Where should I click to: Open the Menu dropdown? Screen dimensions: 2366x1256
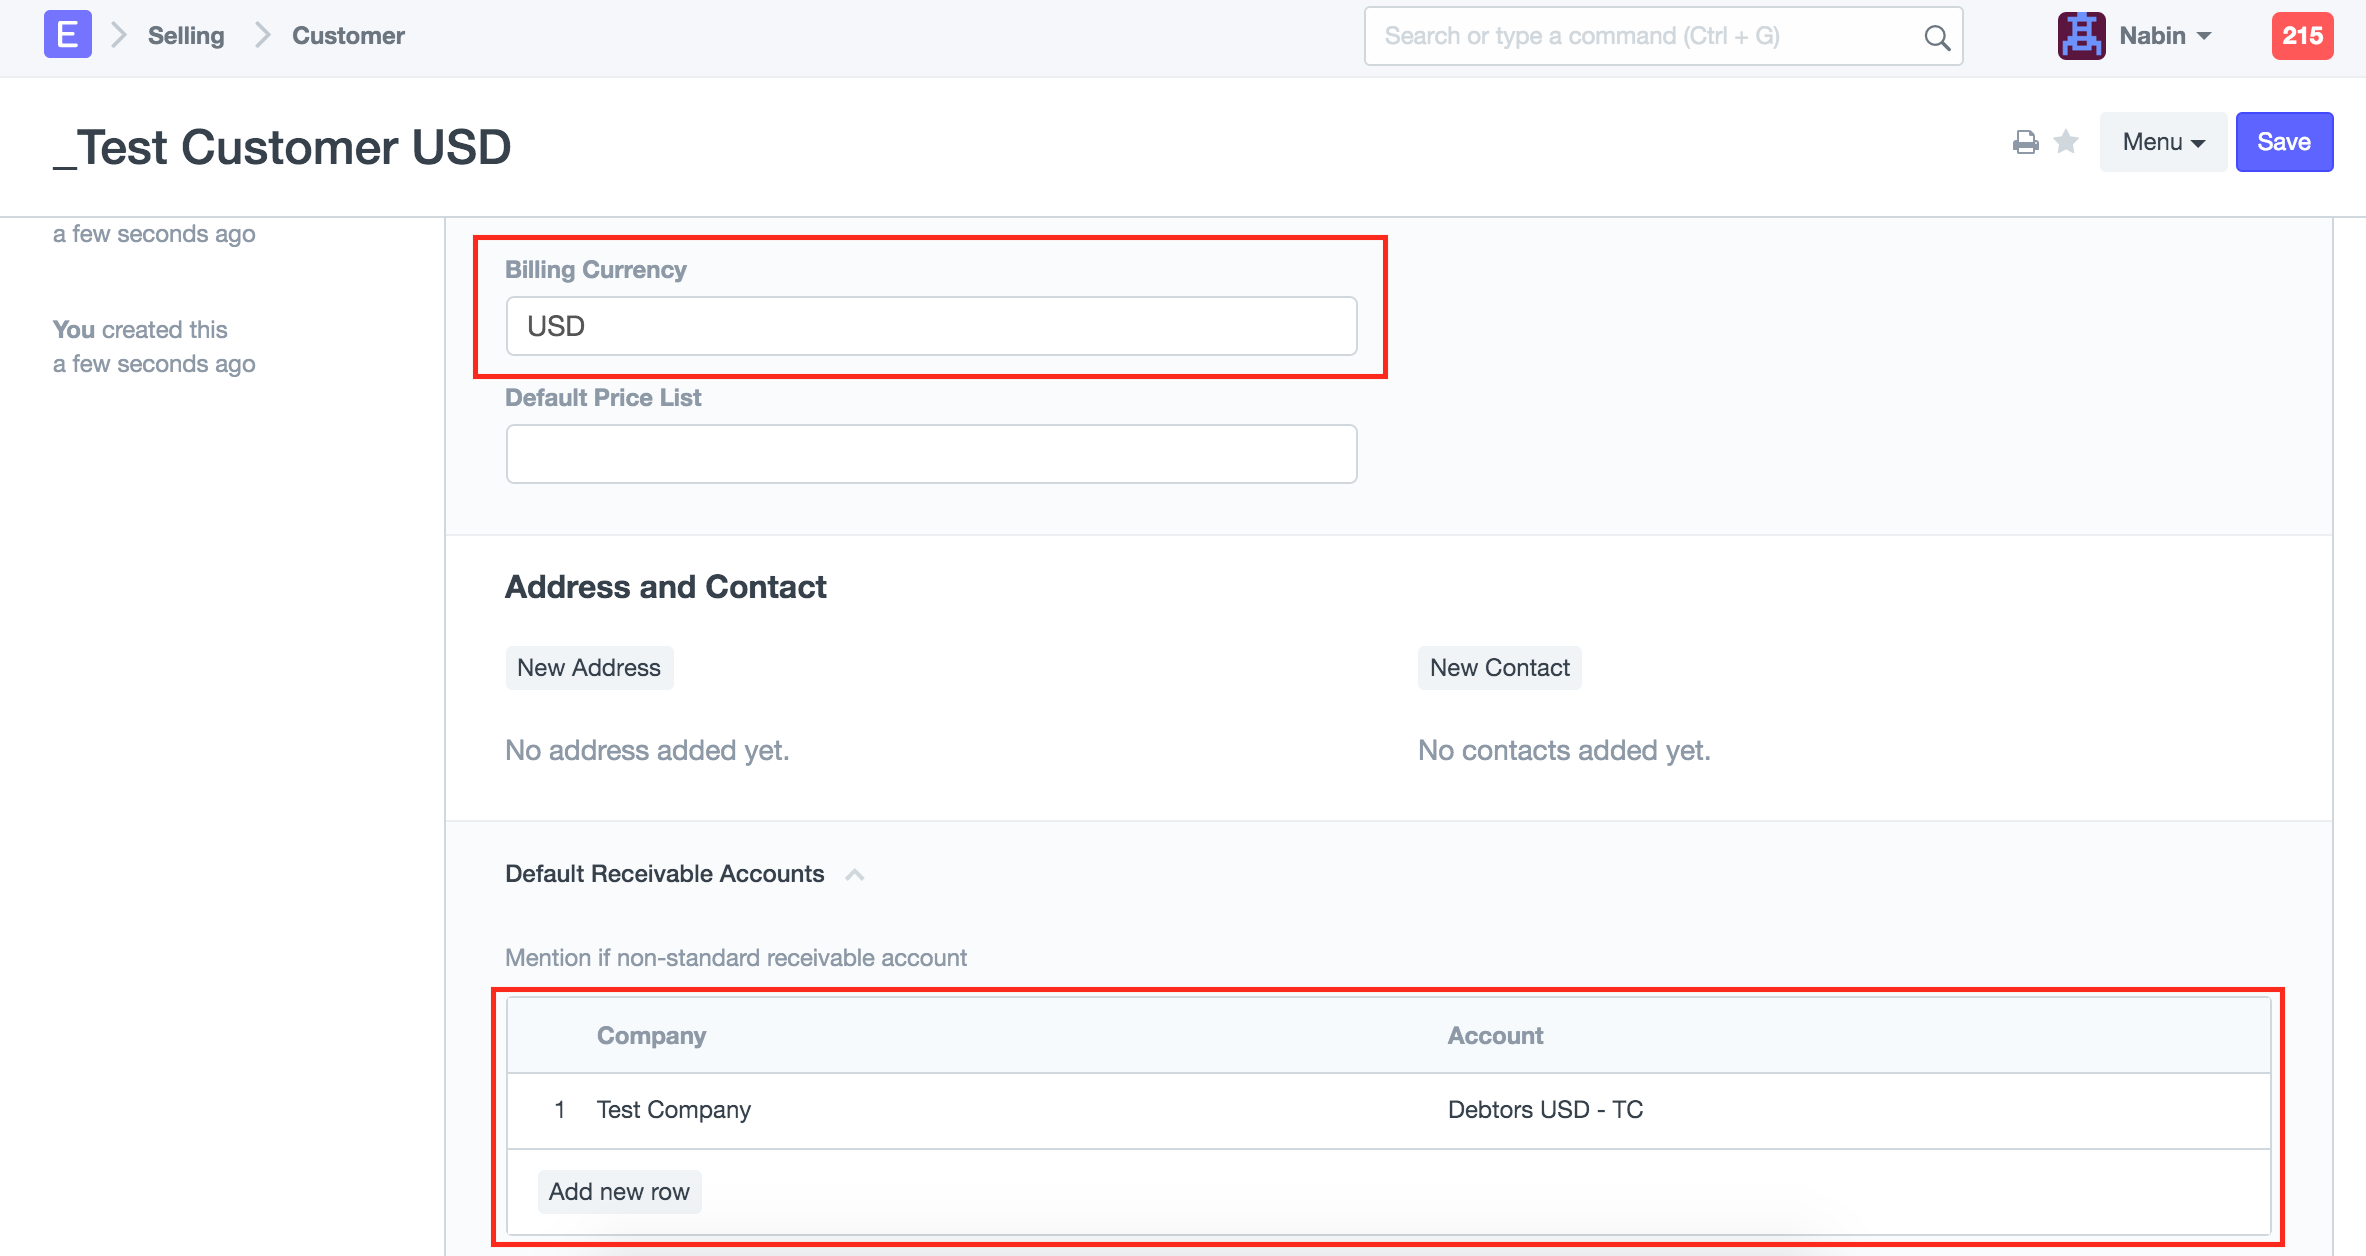[2162, 142]
